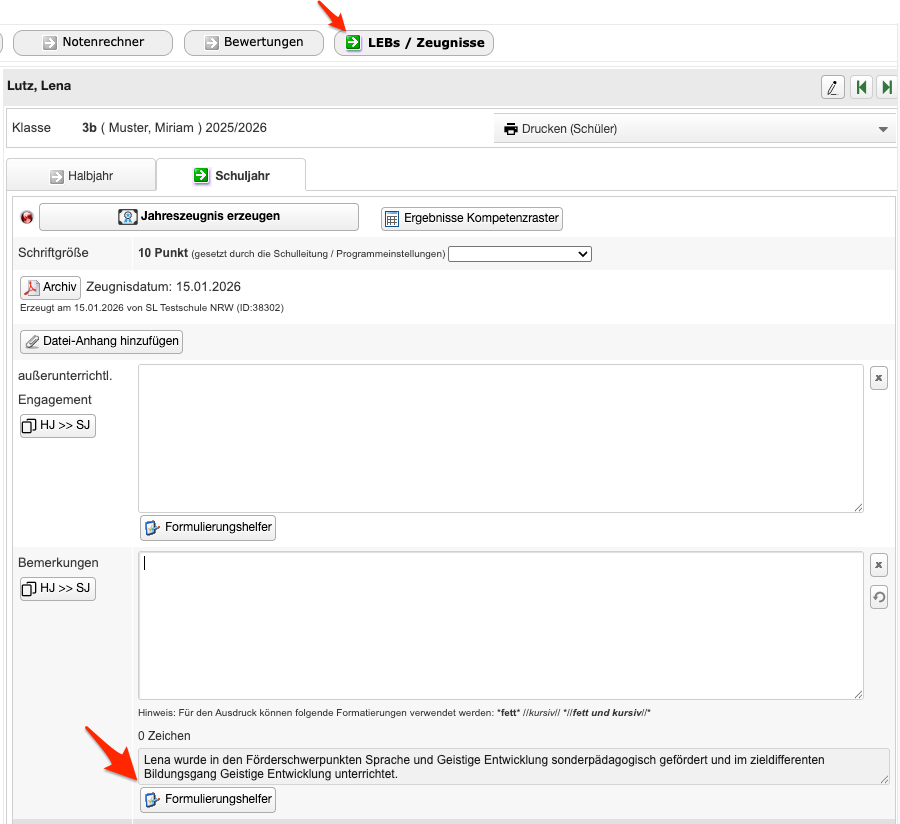
Task: Open the PDF Archiv button
Action: pos(50,287)
